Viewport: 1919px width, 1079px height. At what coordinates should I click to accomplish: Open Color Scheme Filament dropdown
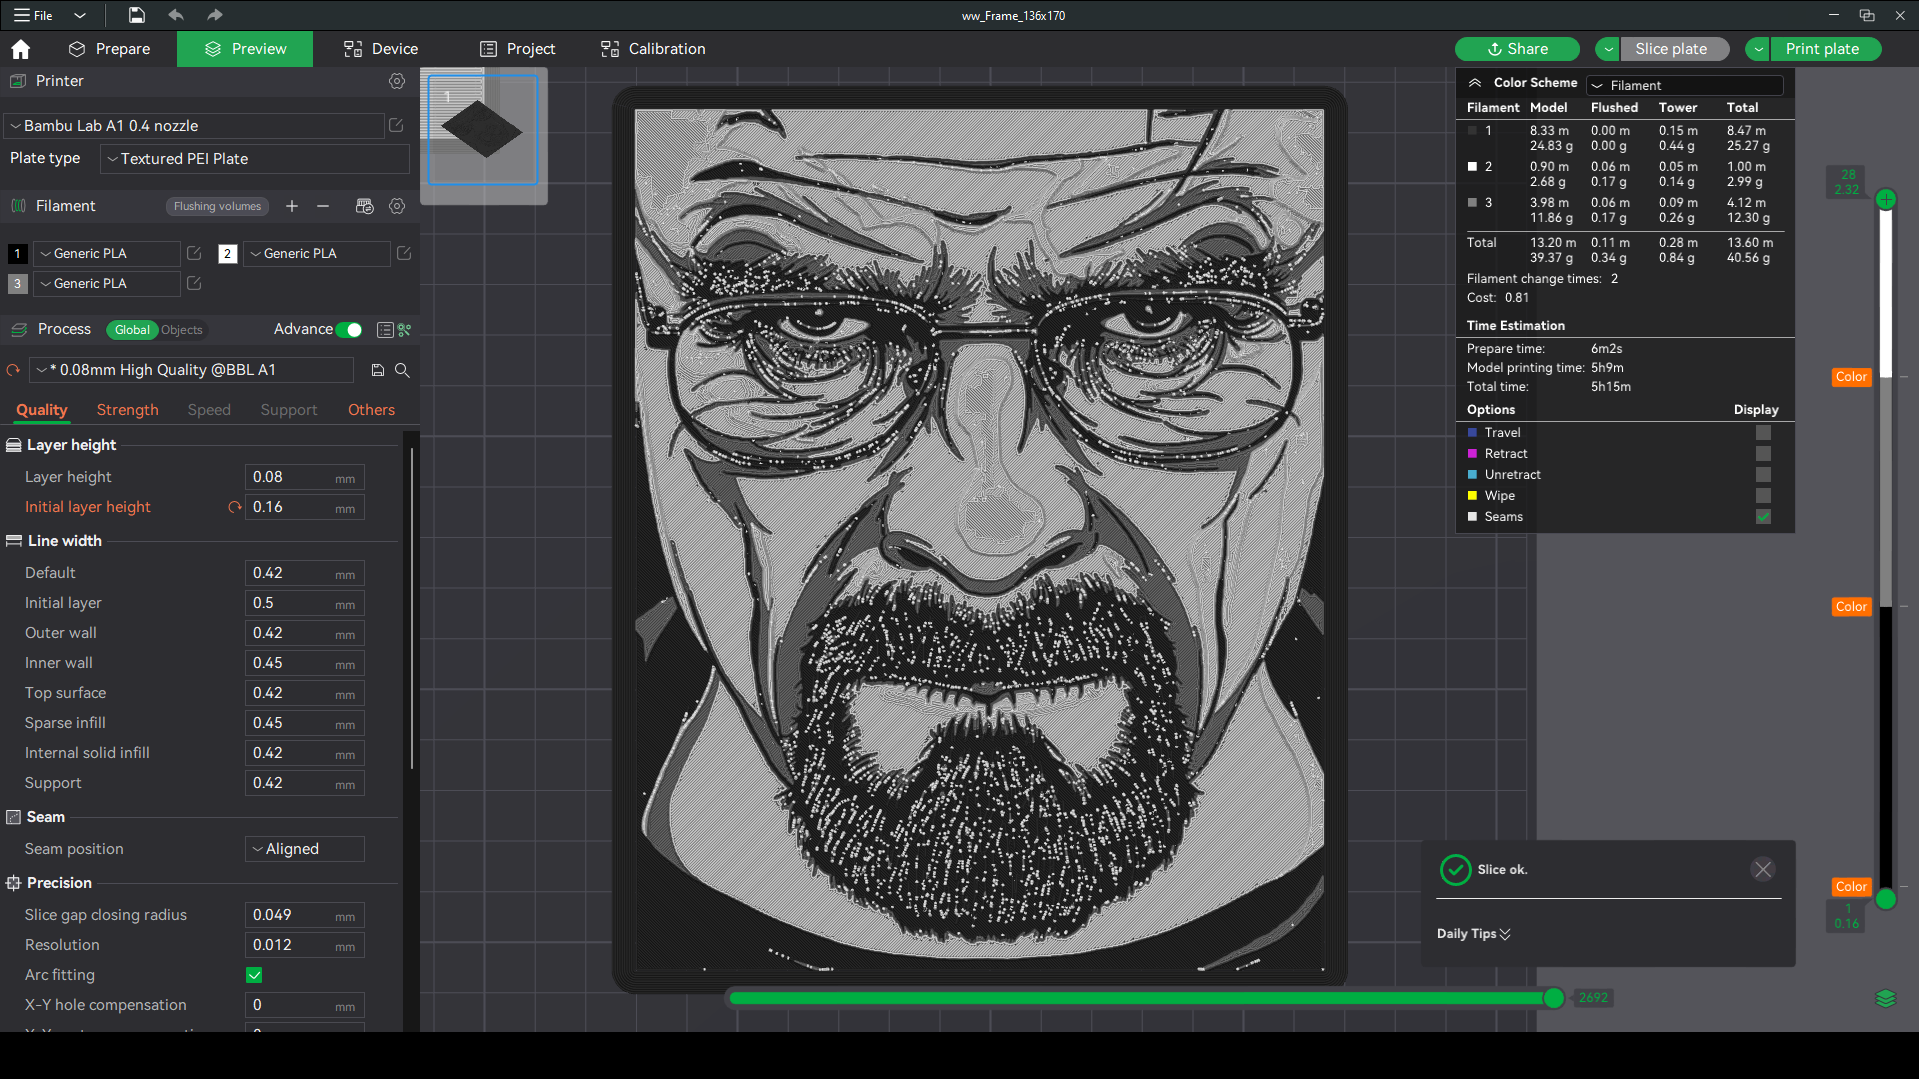coord(1685,86)
